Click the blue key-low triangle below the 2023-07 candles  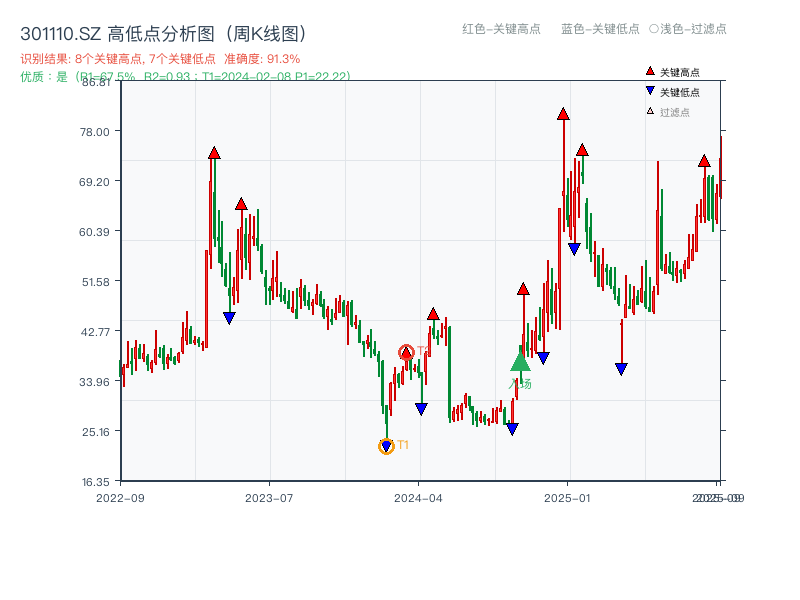228,317
